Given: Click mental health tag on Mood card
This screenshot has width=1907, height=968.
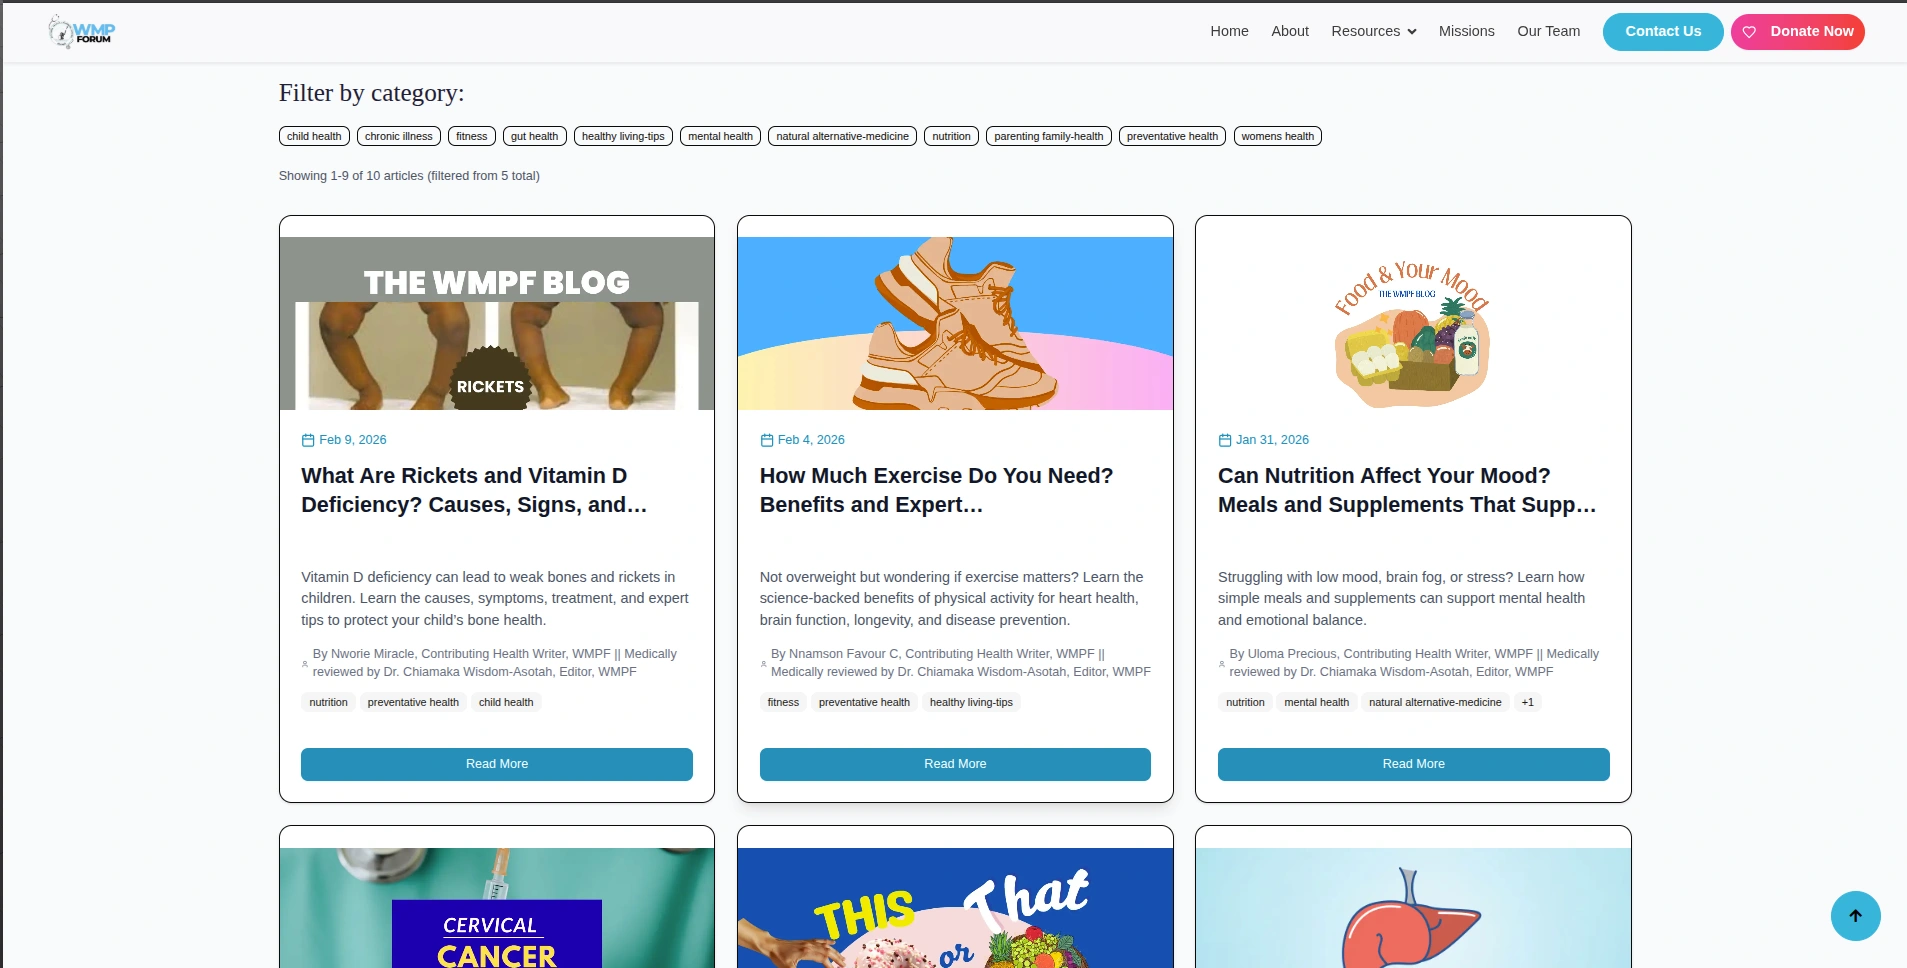Looking at the screenshot, I should pos(1316,703).
